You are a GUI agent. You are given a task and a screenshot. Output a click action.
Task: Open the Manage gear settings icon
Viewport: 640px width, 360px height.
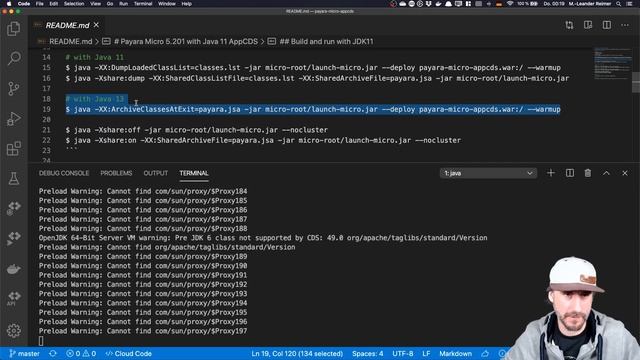[14, 330]
